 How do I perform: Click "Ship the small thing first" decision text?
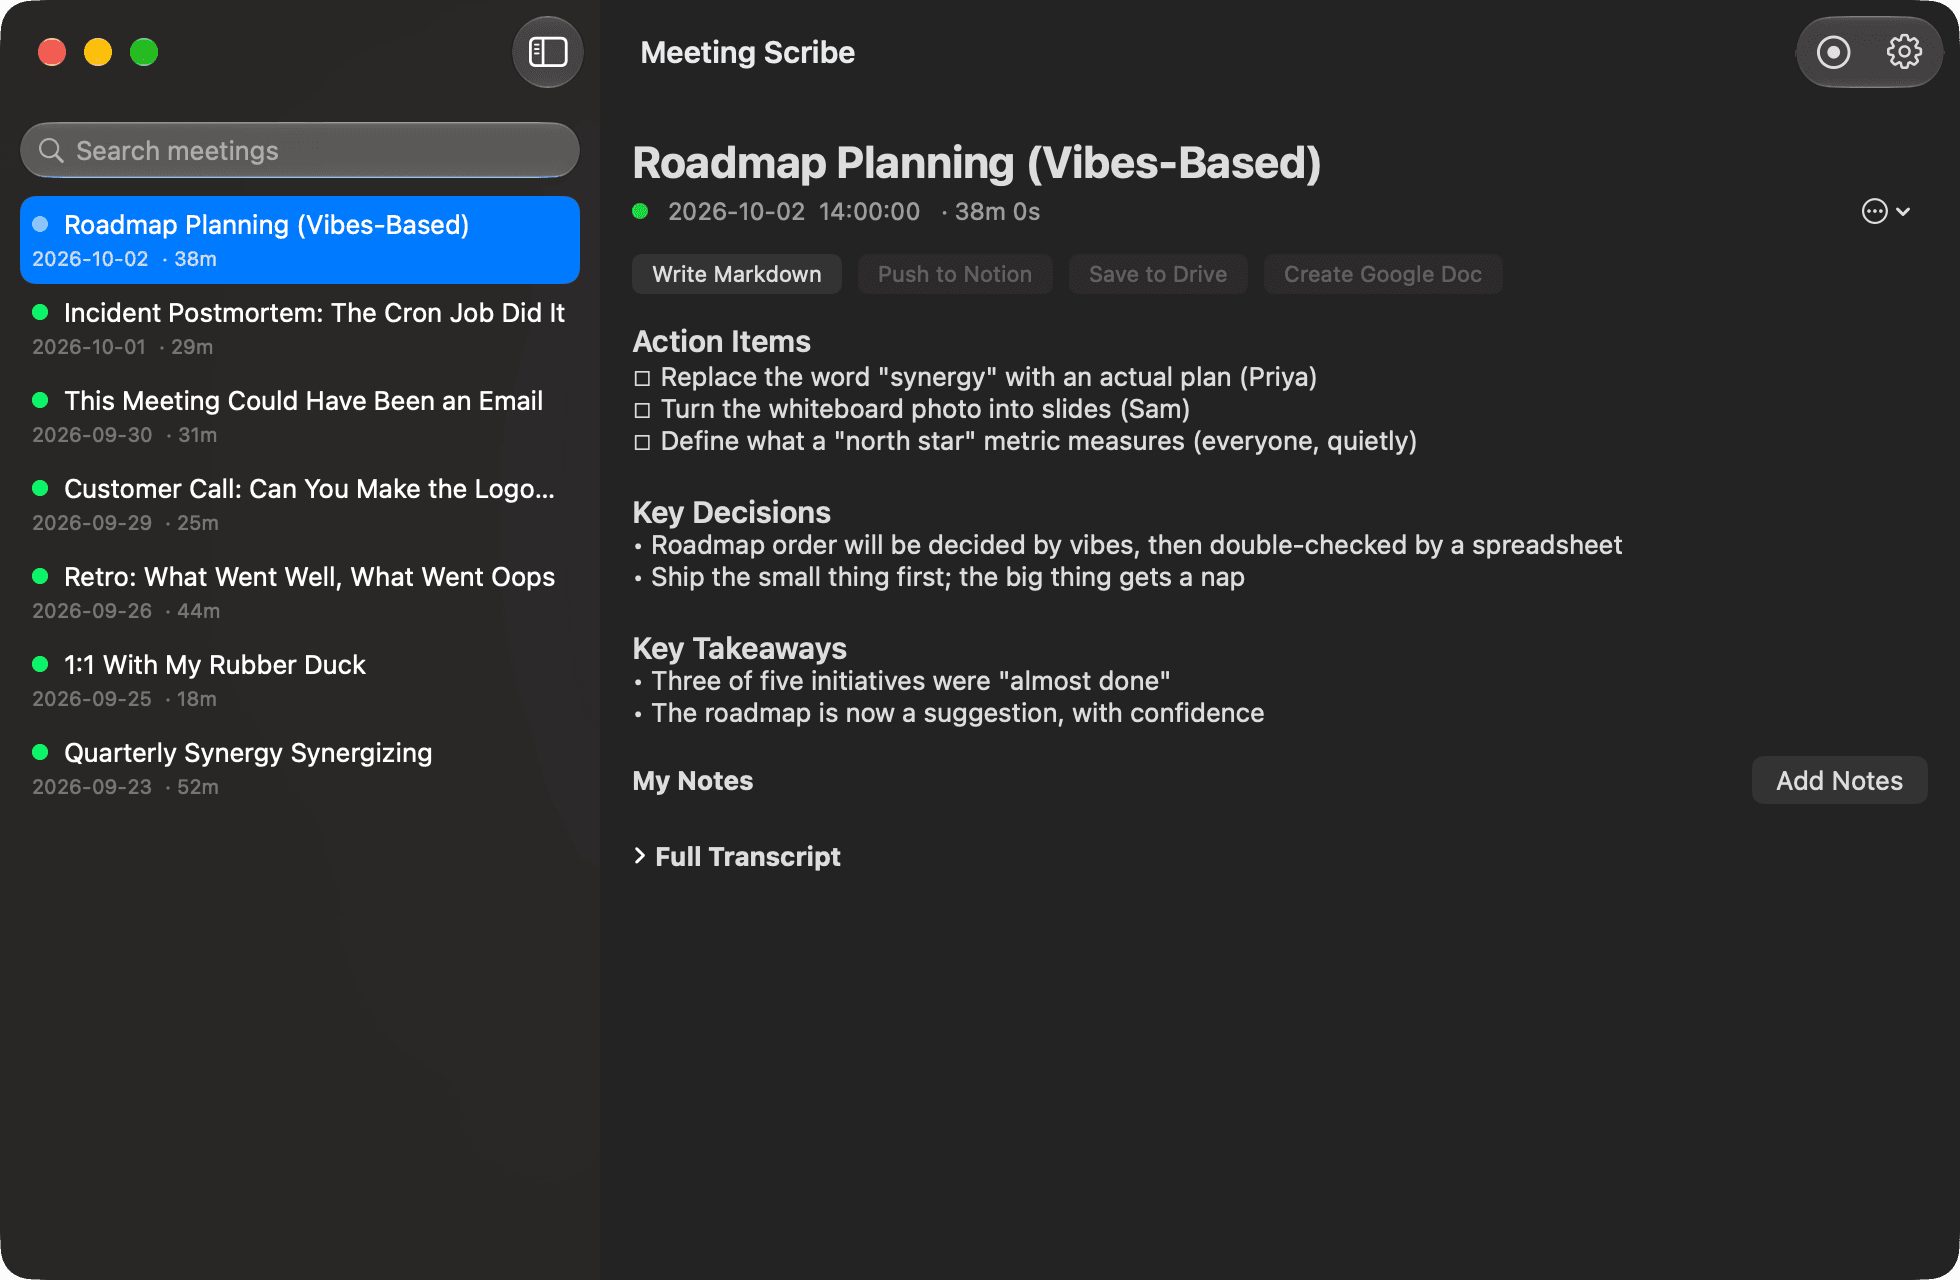point(948,577)
